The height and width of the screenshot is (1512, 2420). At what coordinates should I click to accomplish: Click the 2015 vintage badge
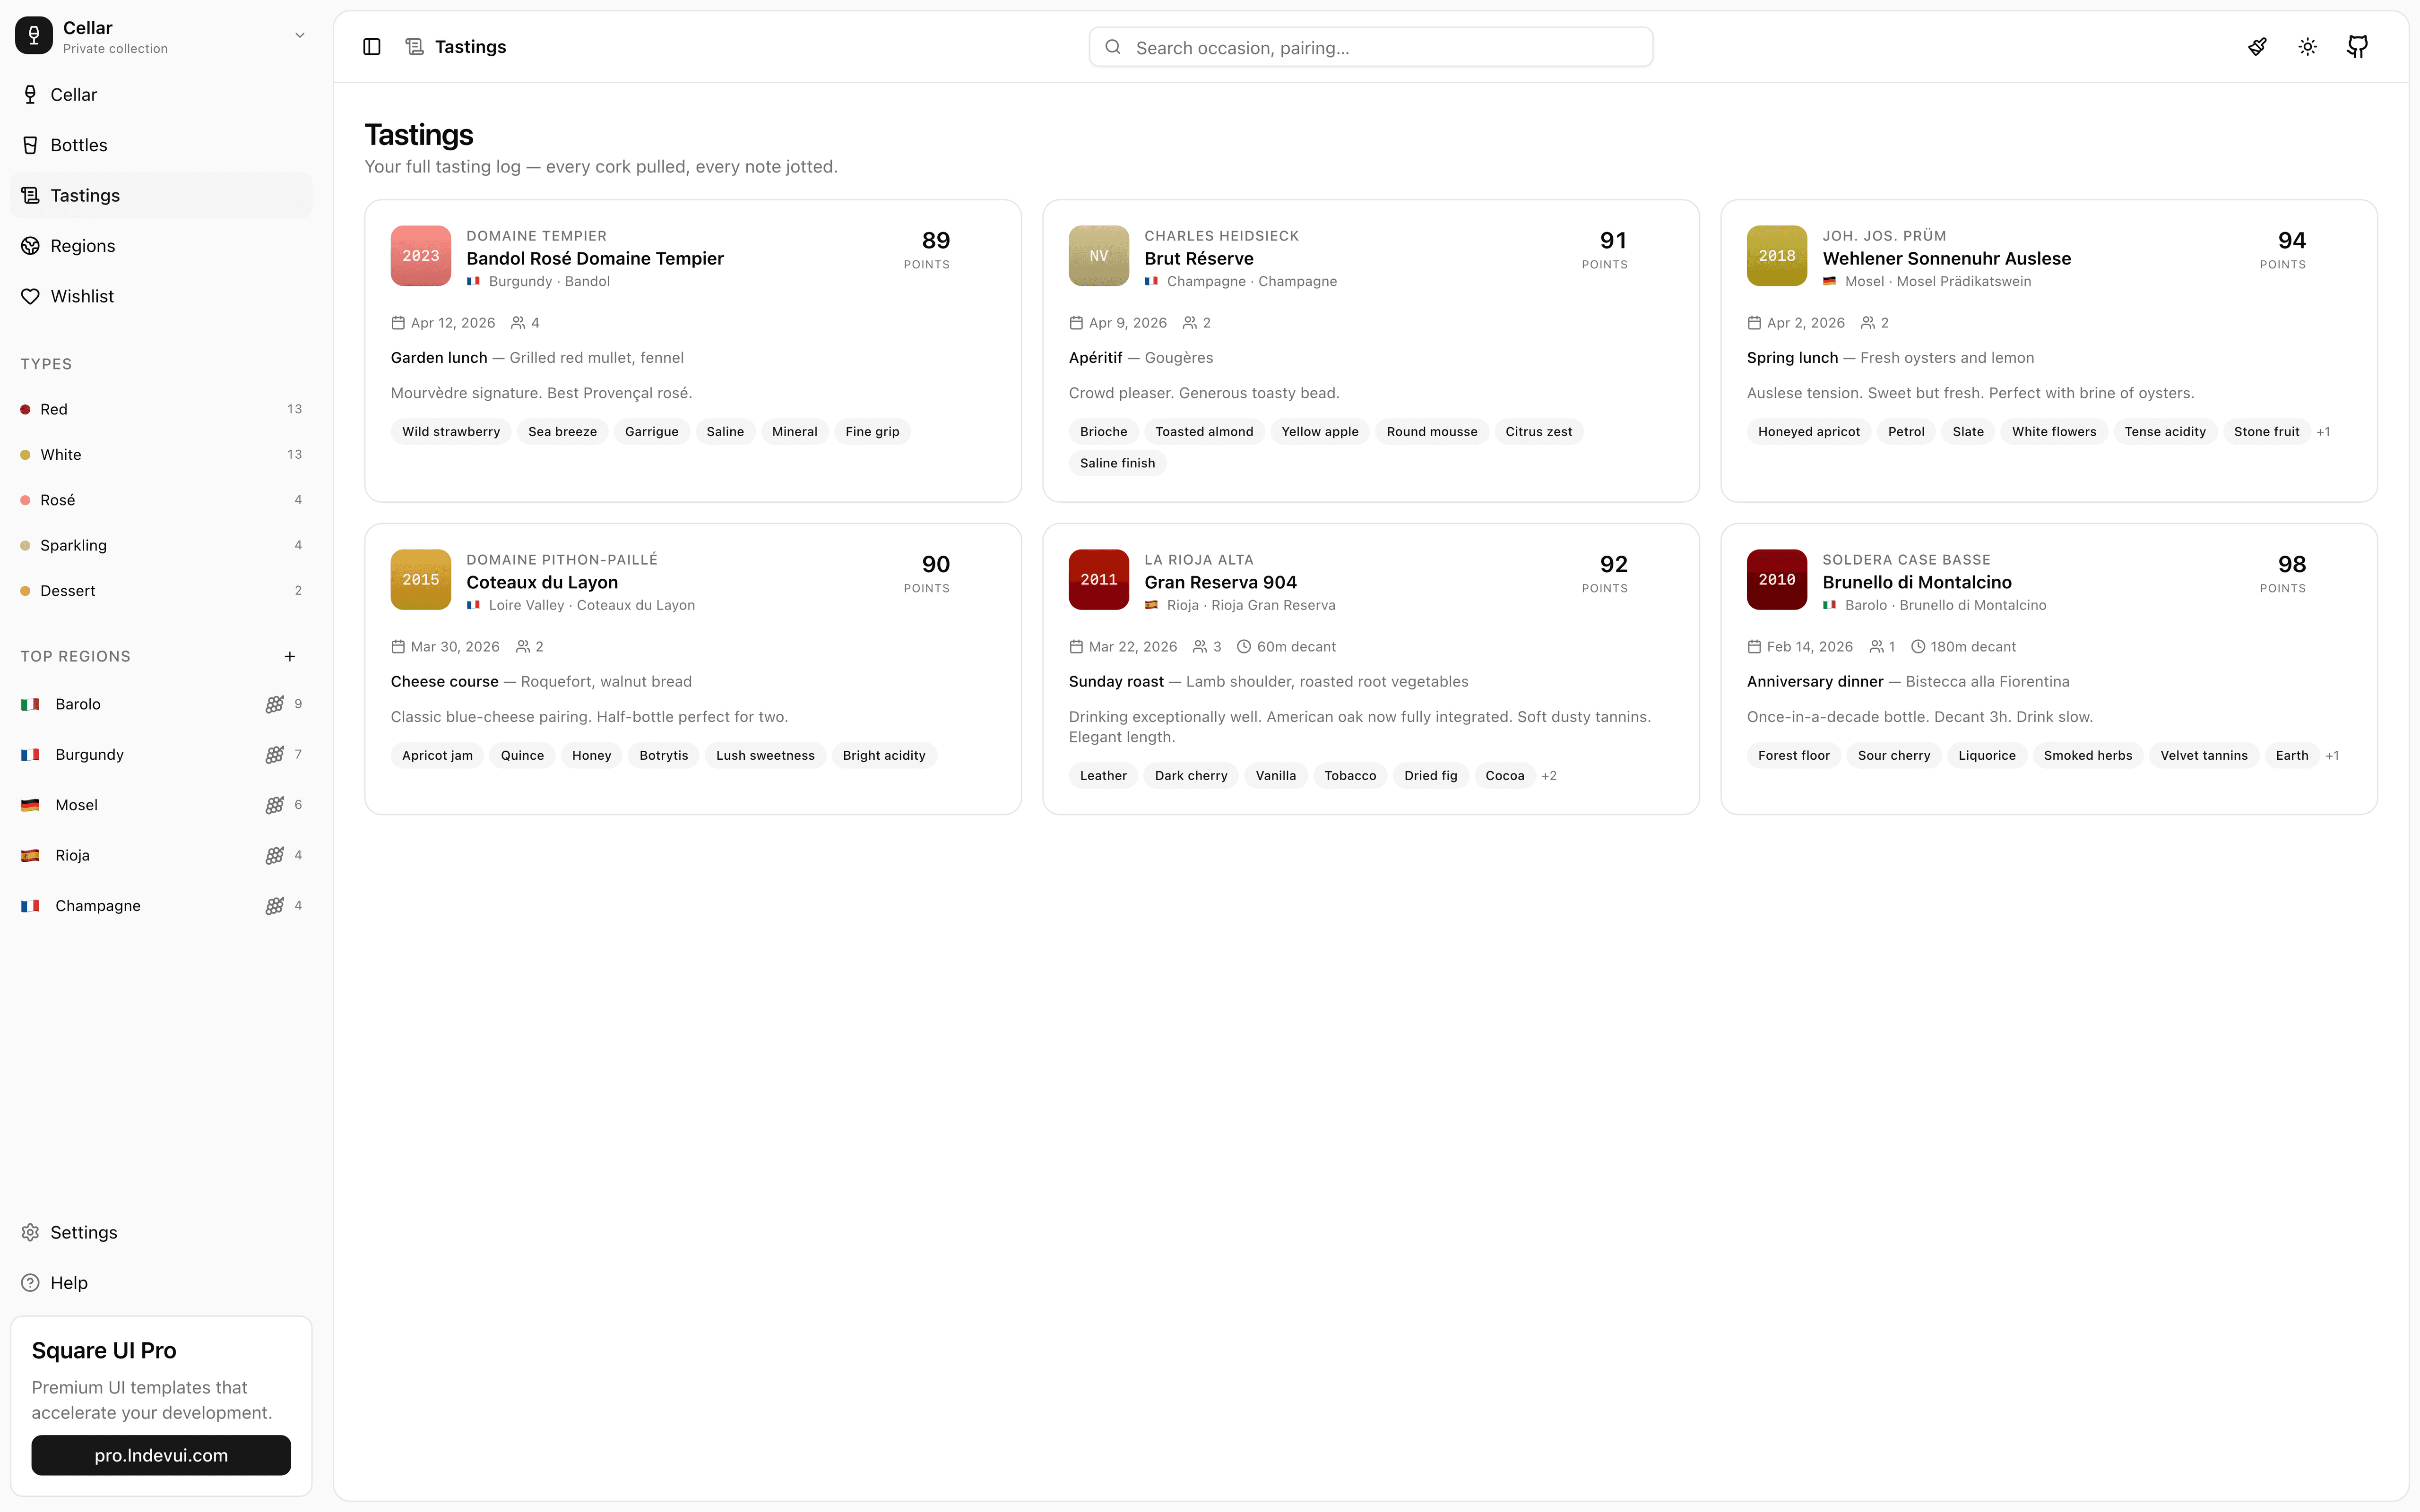(x=421, y=580)
